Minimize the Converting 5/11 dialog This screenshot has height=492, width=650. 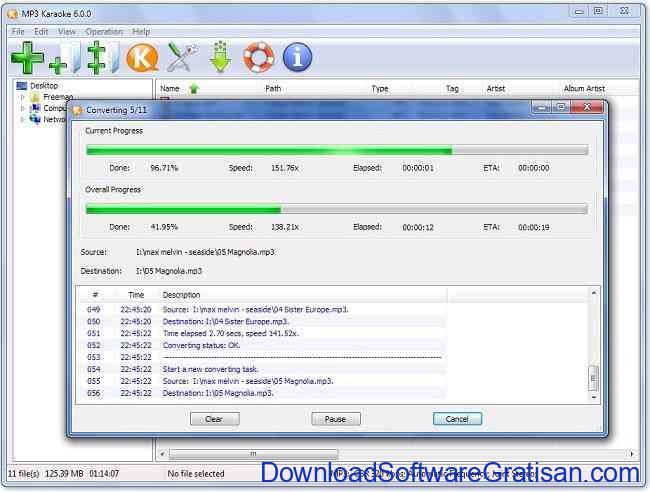tap(541, 107)
